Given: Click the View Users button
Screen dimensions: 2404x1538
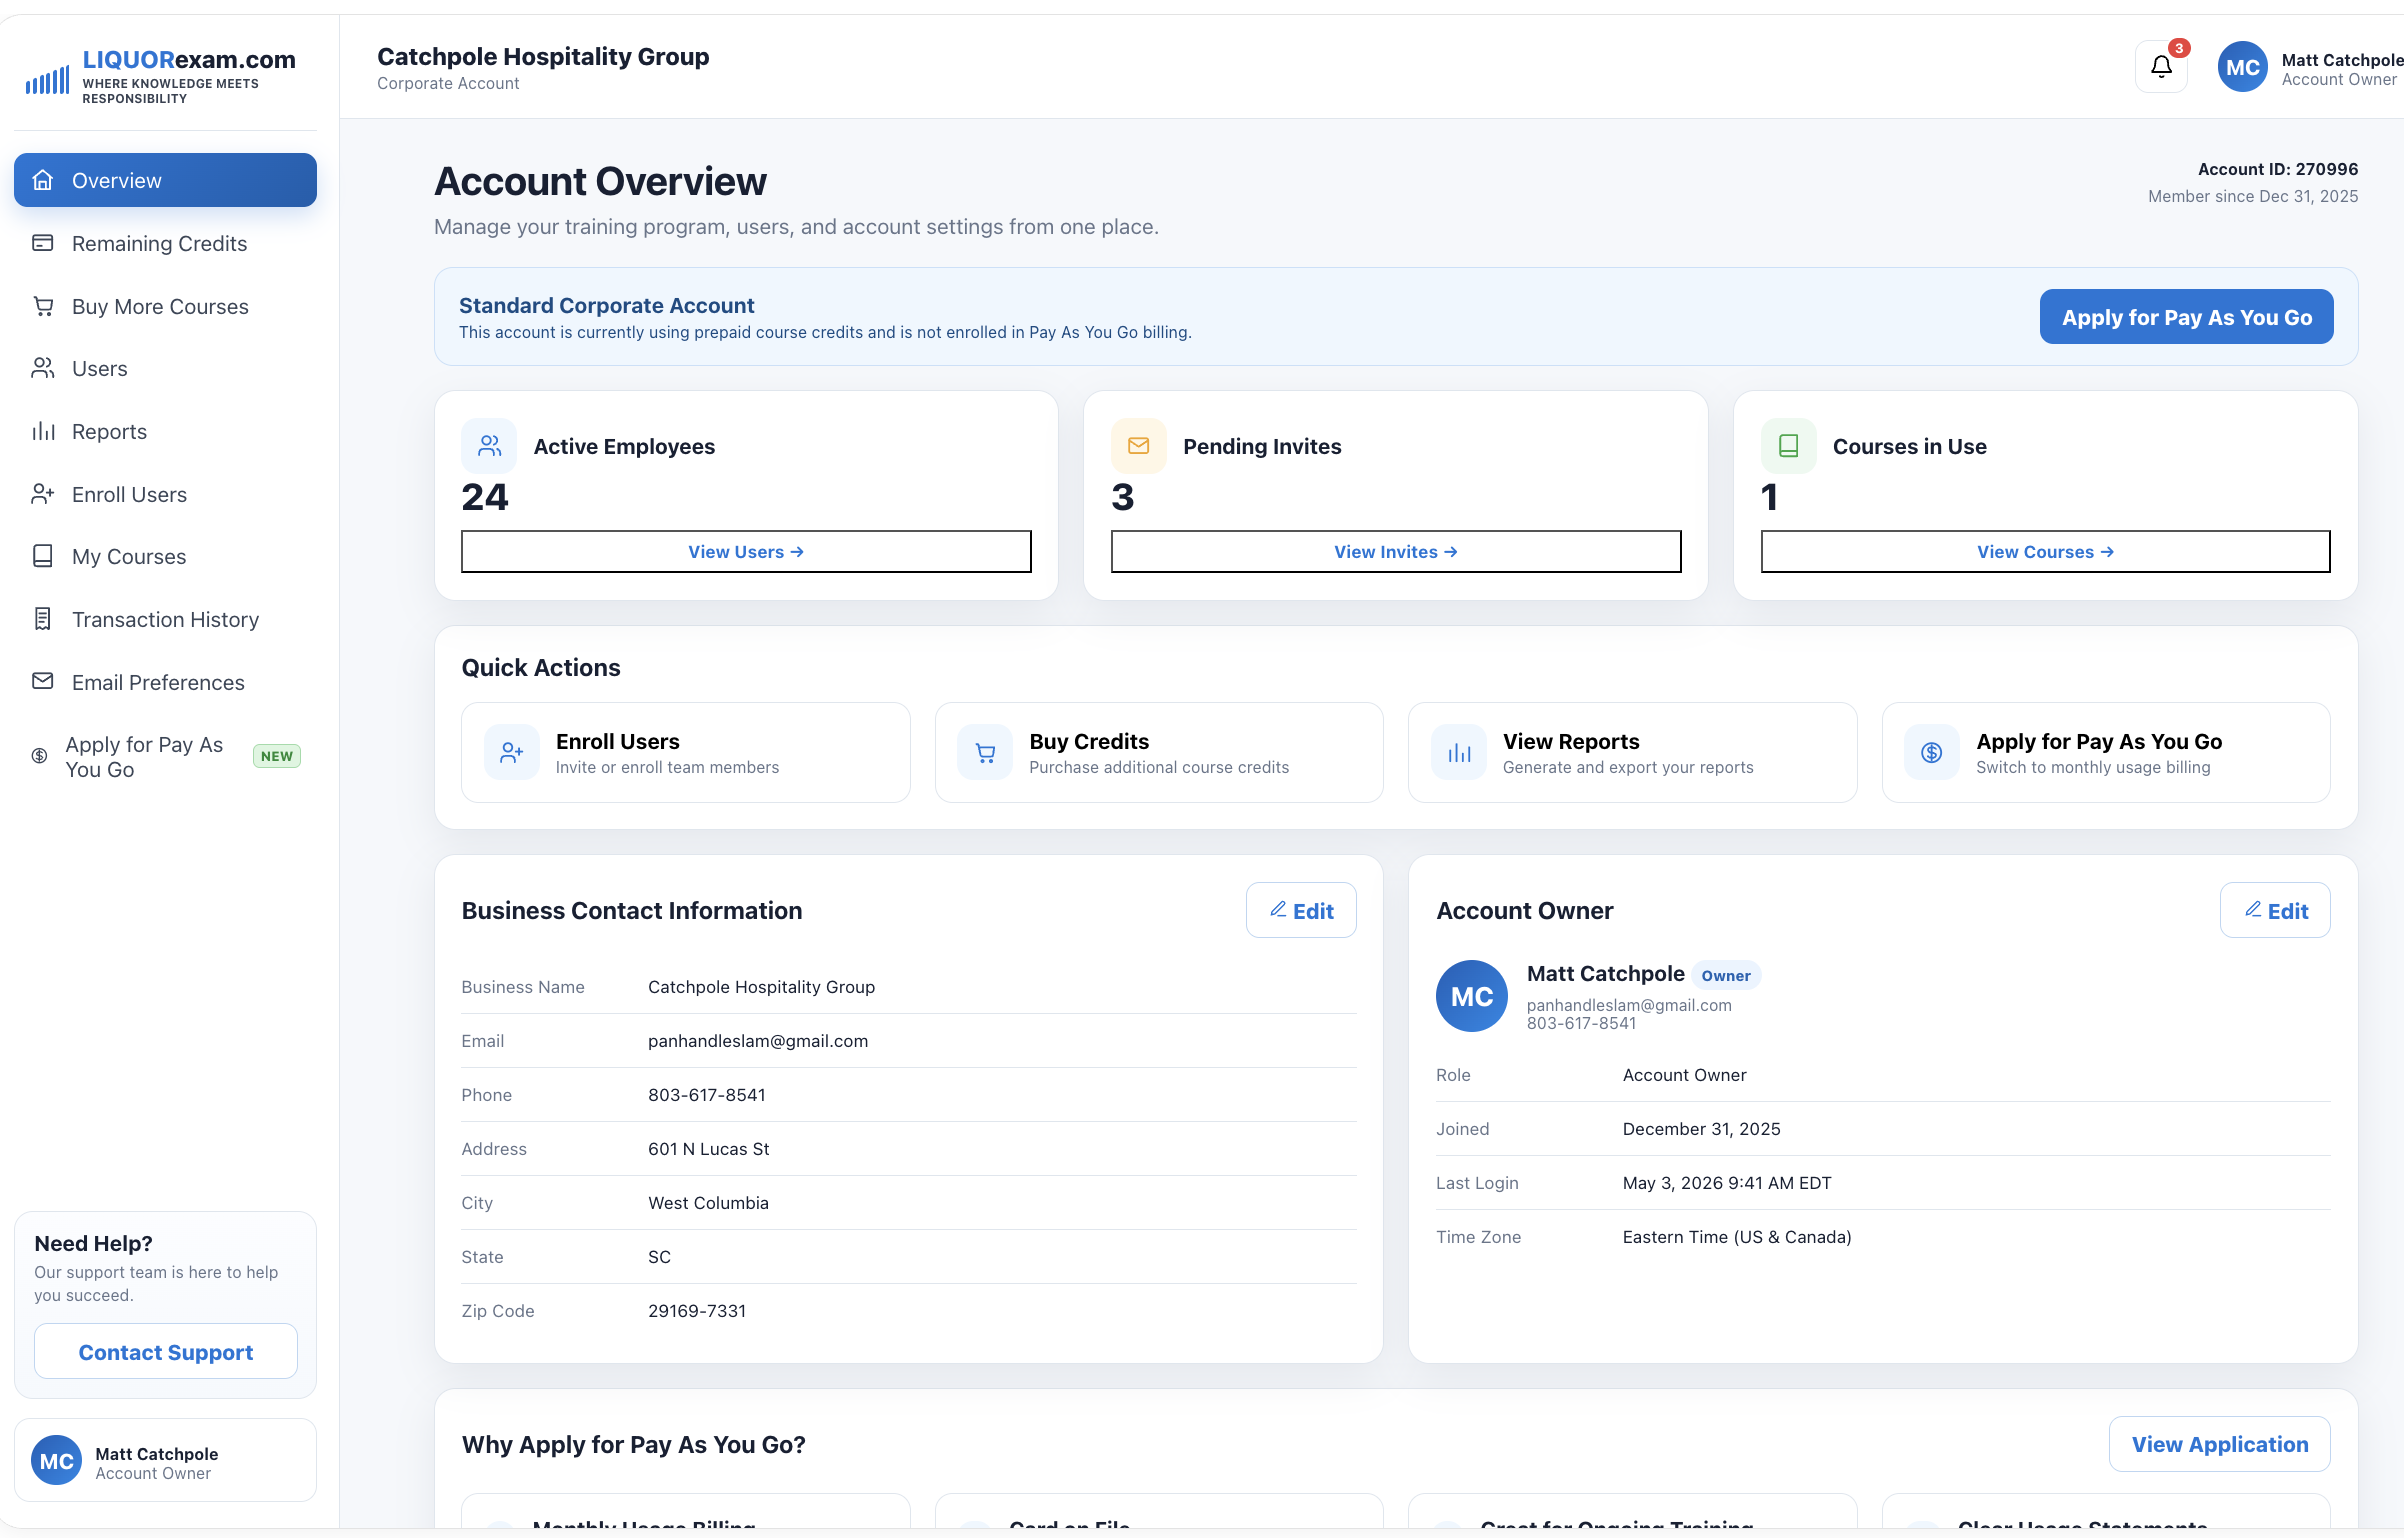Looking at the screenshot, I should click(x=746, y=552).
